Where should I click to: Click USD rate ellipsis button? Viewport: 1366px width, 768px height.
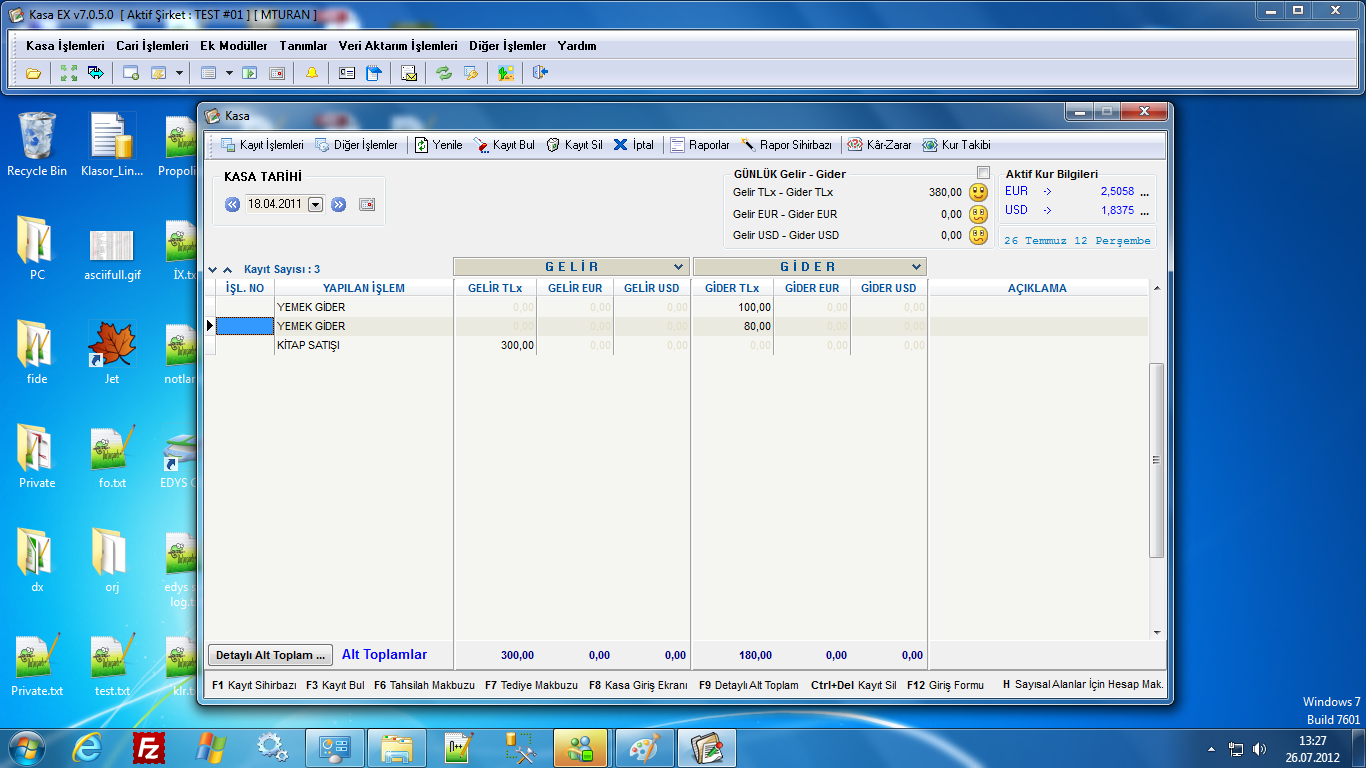coord(1145,210)
